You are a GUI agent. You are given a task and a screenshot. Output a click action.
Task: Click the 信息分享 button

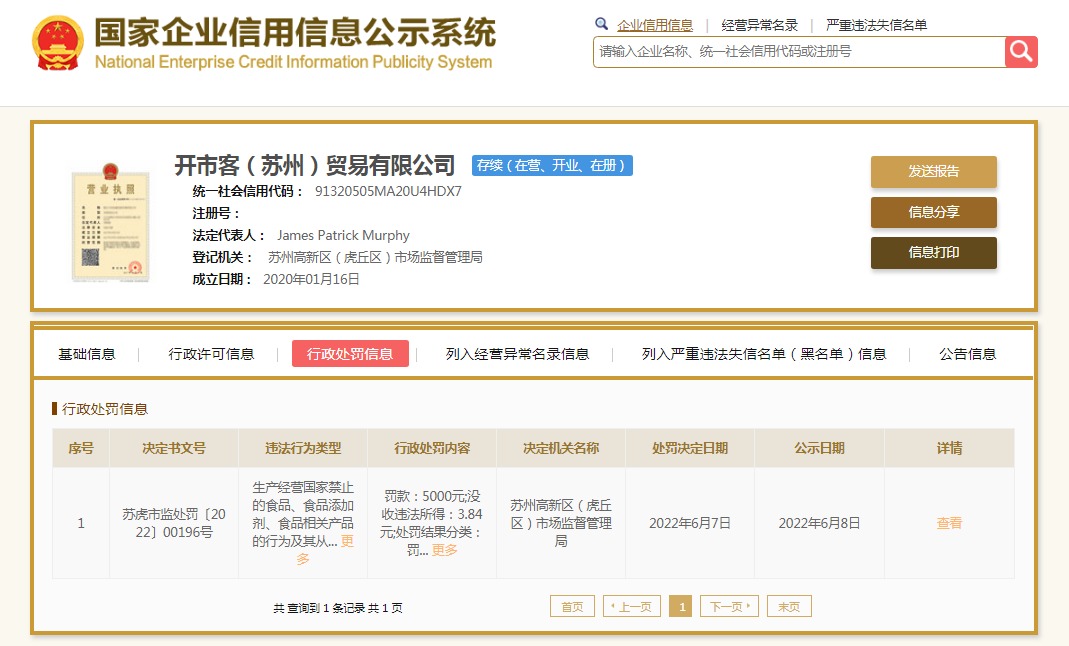933,212
